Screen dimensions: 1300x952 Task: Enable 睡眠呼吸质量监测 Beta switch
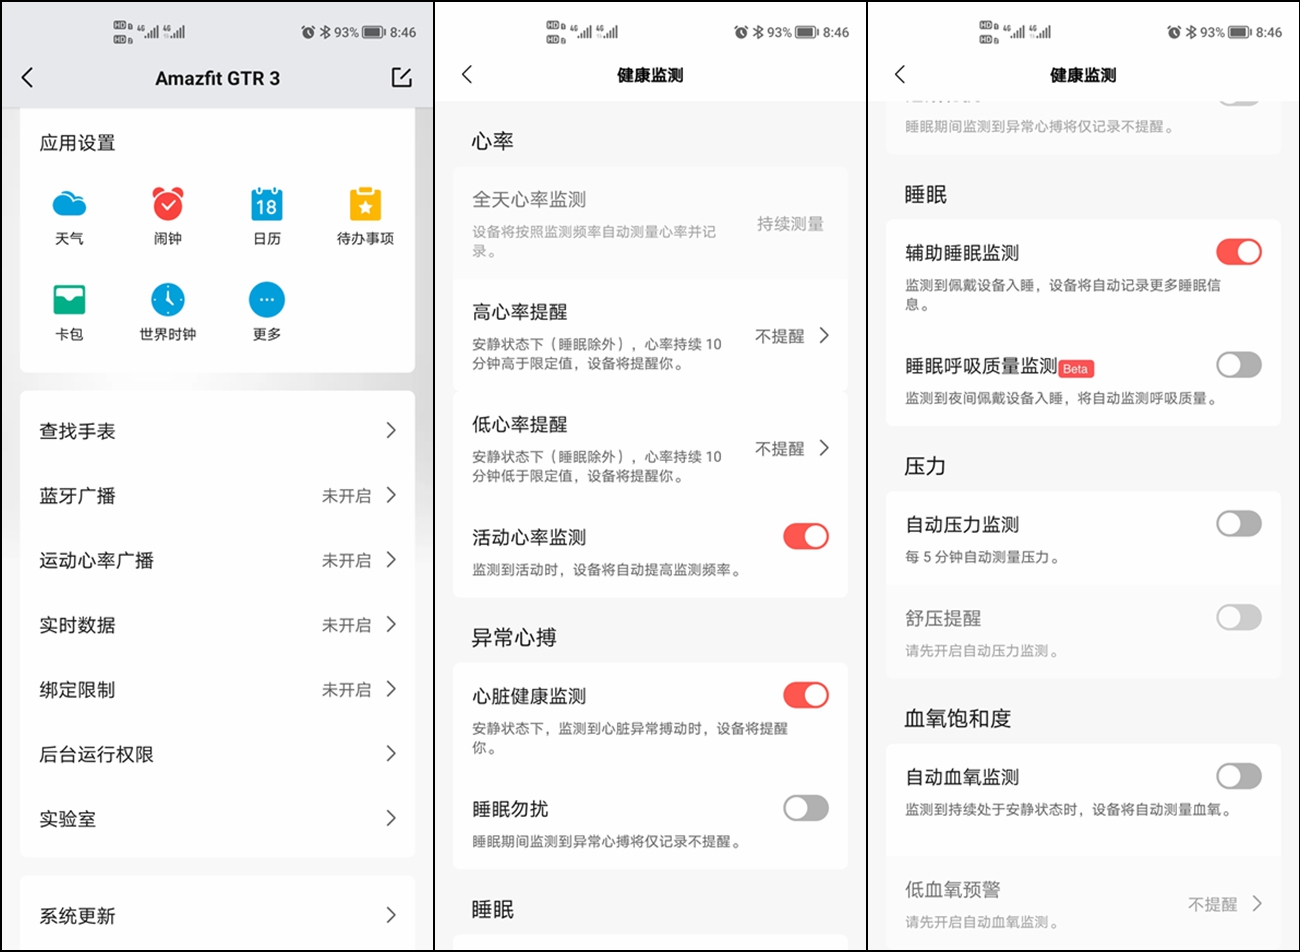[x=1239, y=365]
